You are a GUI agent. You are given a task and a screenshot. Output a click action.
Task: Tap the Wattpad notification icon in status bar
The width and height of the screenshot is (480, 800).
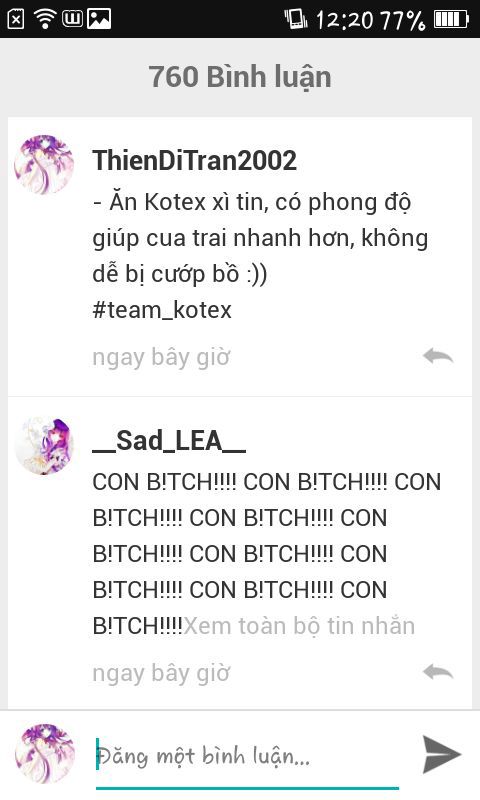pyautogui.click(x=72, y=19)
